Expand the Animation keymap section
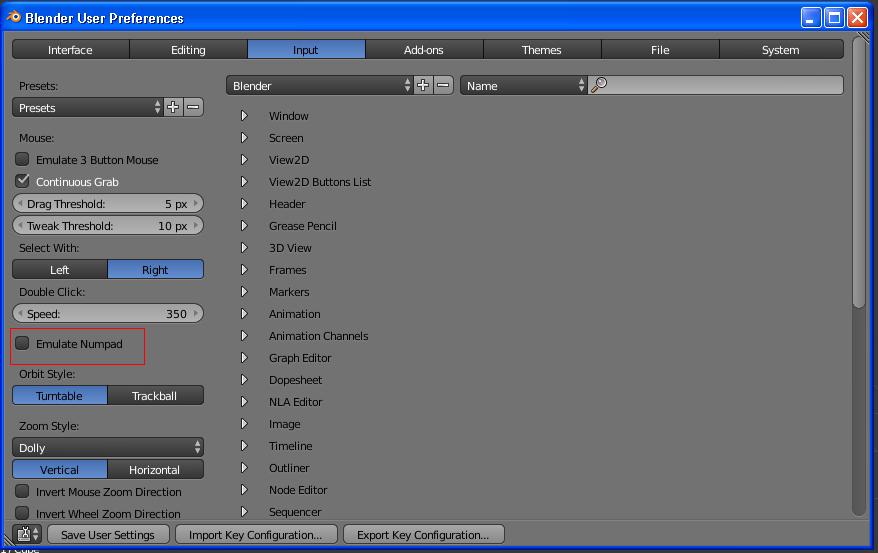Screen dimensions: 878x553 (x=244, y=313)
